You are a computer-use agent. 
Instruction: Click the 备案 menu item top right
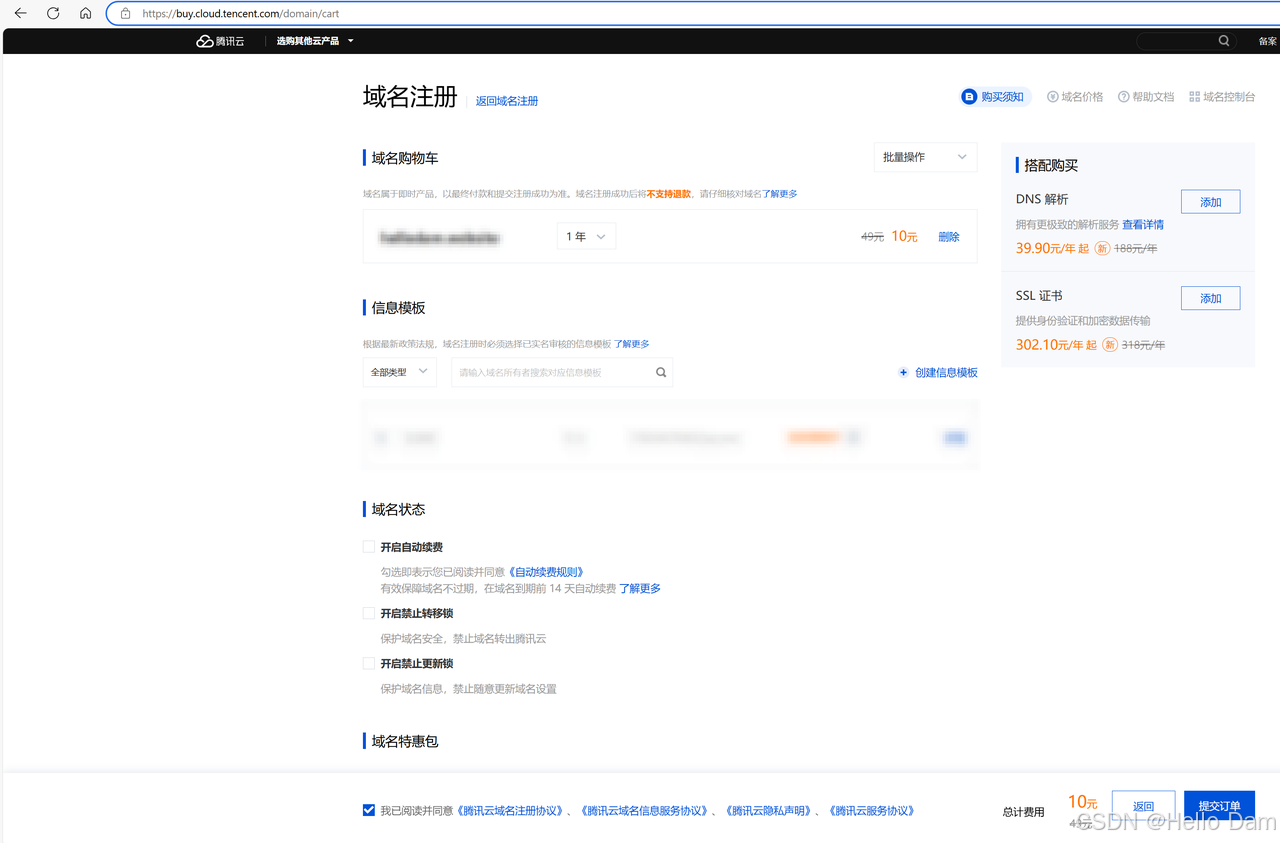[x=1268, y=41]
